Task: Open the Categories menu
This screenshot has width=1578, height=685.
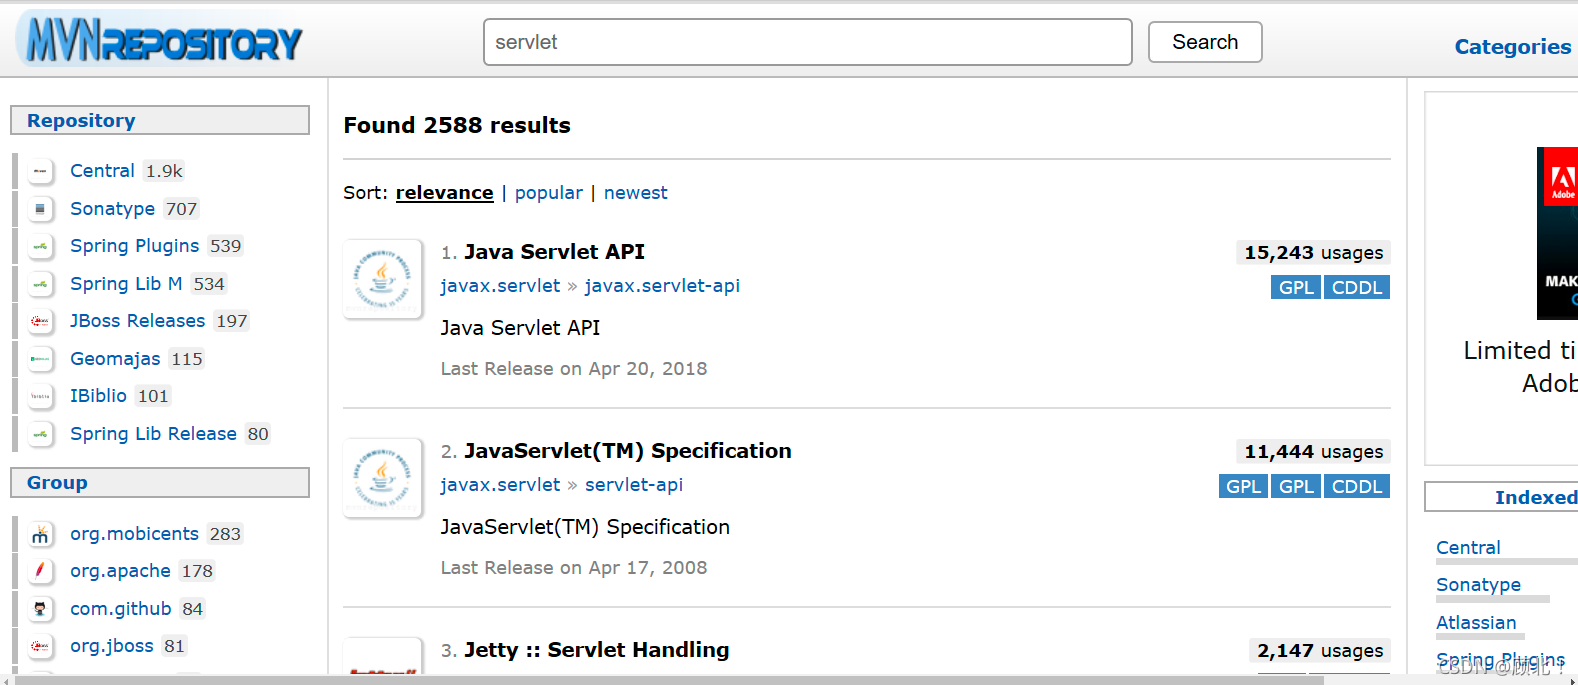Action: point(1512,47)
